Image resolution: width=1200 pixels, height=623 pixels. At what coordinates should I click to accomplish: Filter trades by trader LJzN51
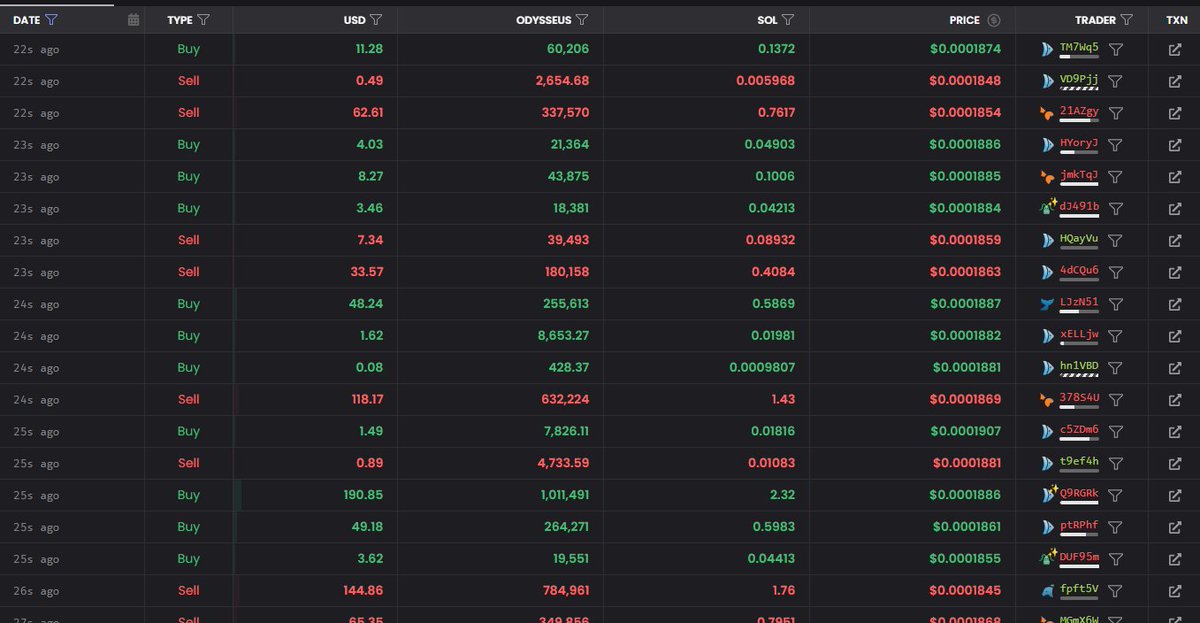(x=1116, y=304)
